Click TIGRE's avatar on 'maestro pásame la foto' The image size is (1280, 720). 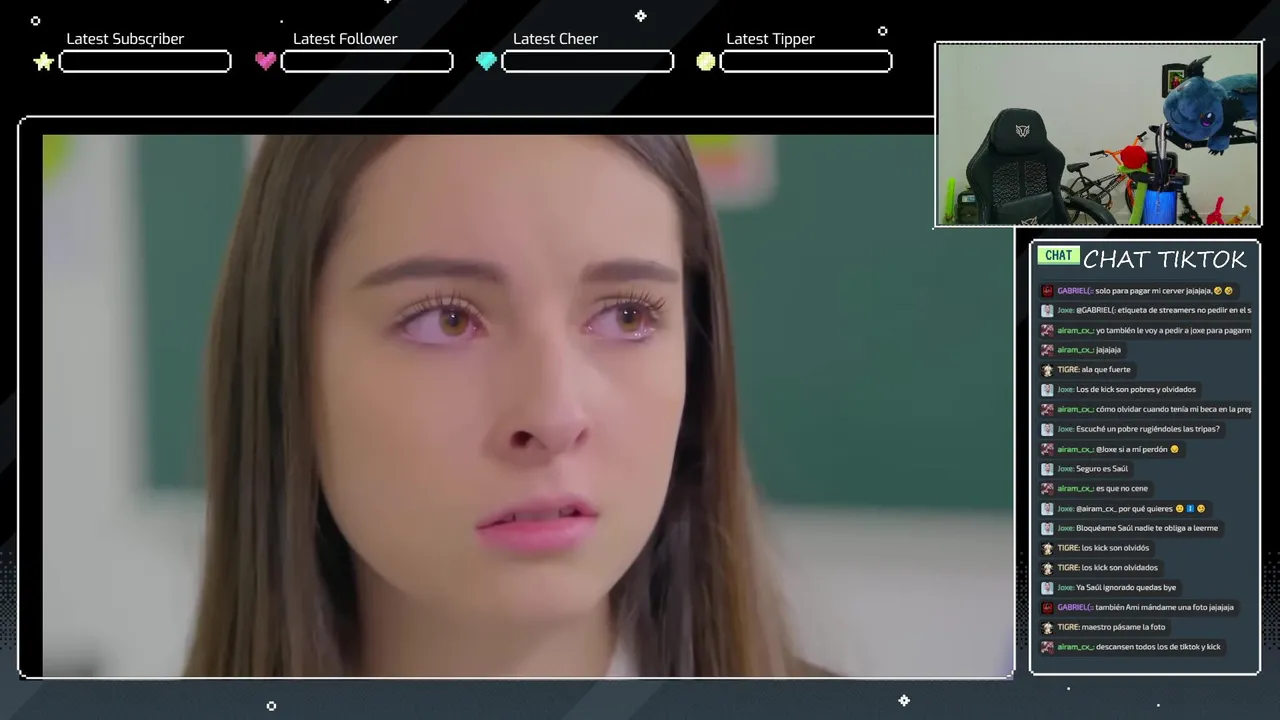(1047, 627)
